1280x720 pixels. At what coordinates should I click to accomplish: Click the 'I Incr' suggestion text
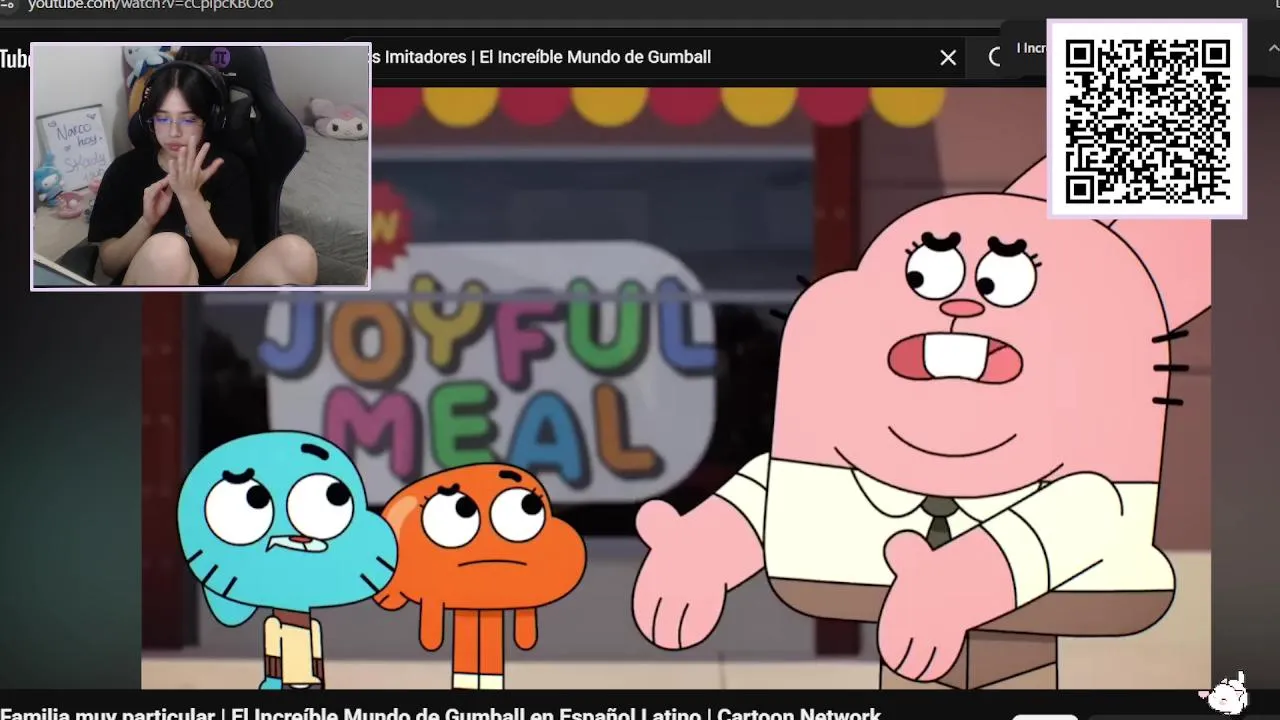(1031, 48)
